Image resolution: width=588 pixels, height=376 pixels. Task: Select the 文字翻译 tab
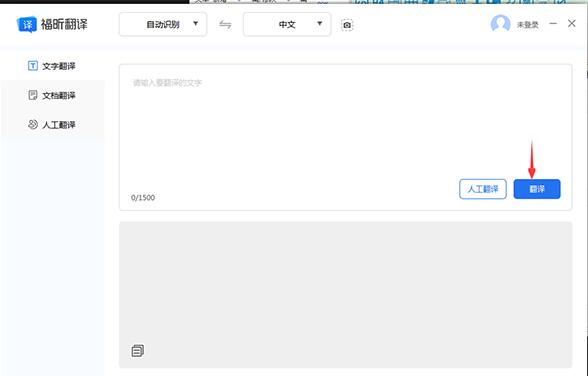coord(52,66)
